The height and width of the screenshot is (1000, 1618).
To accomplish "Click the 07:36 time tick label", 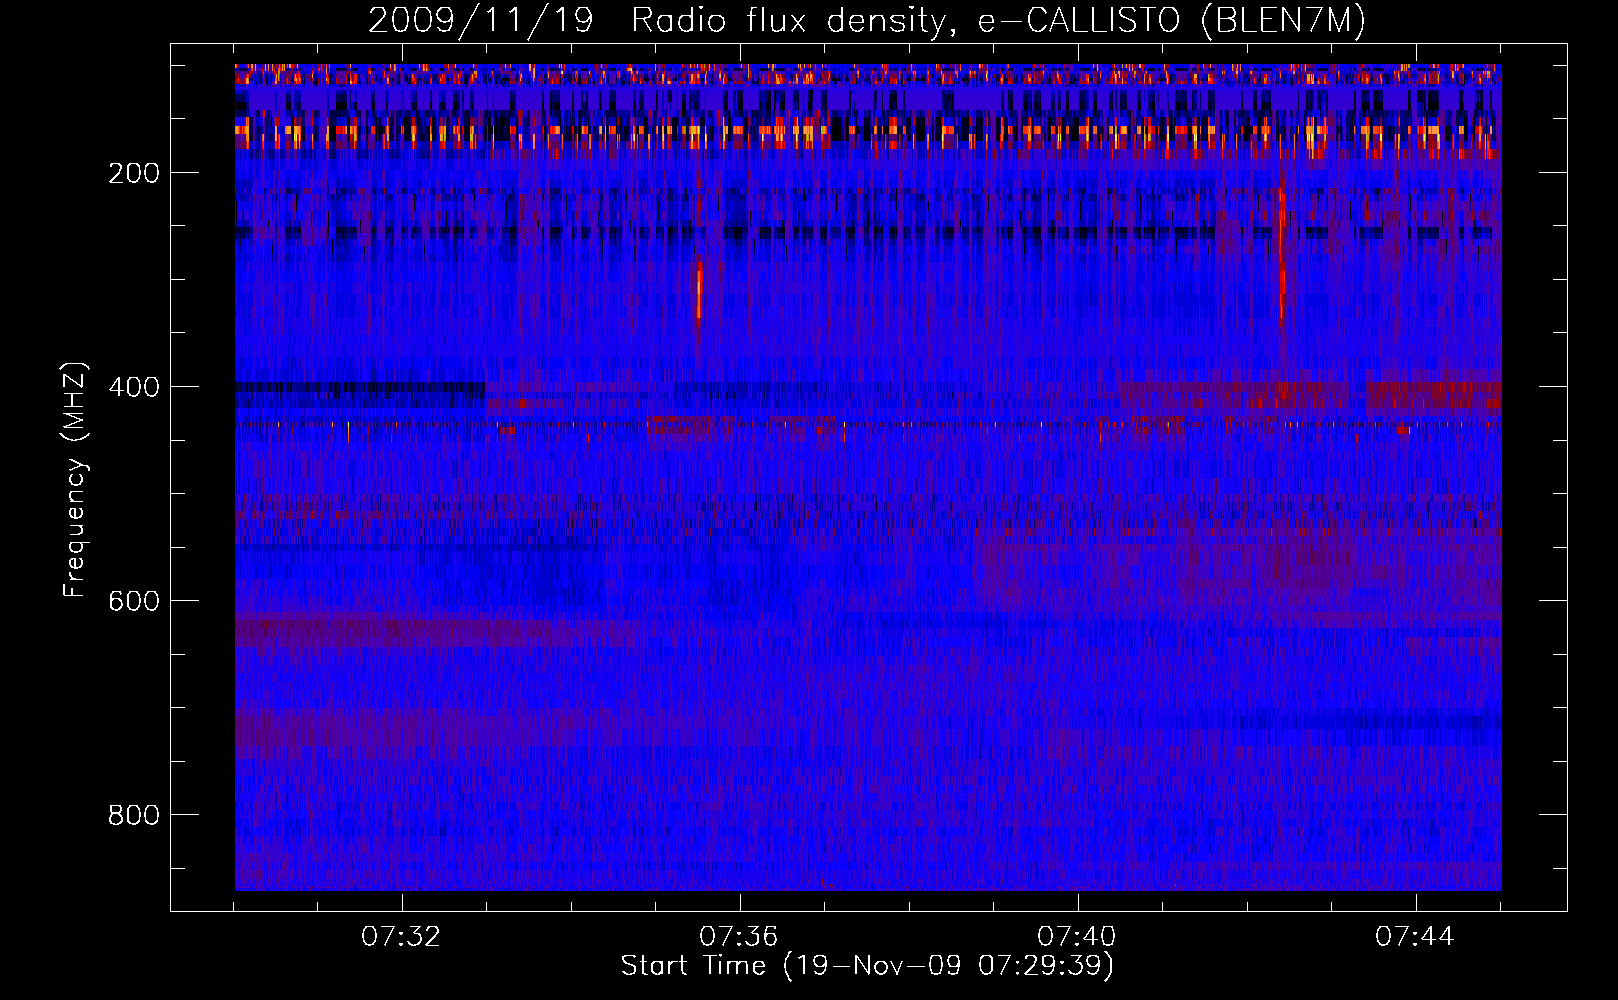I will click(739, 937).
